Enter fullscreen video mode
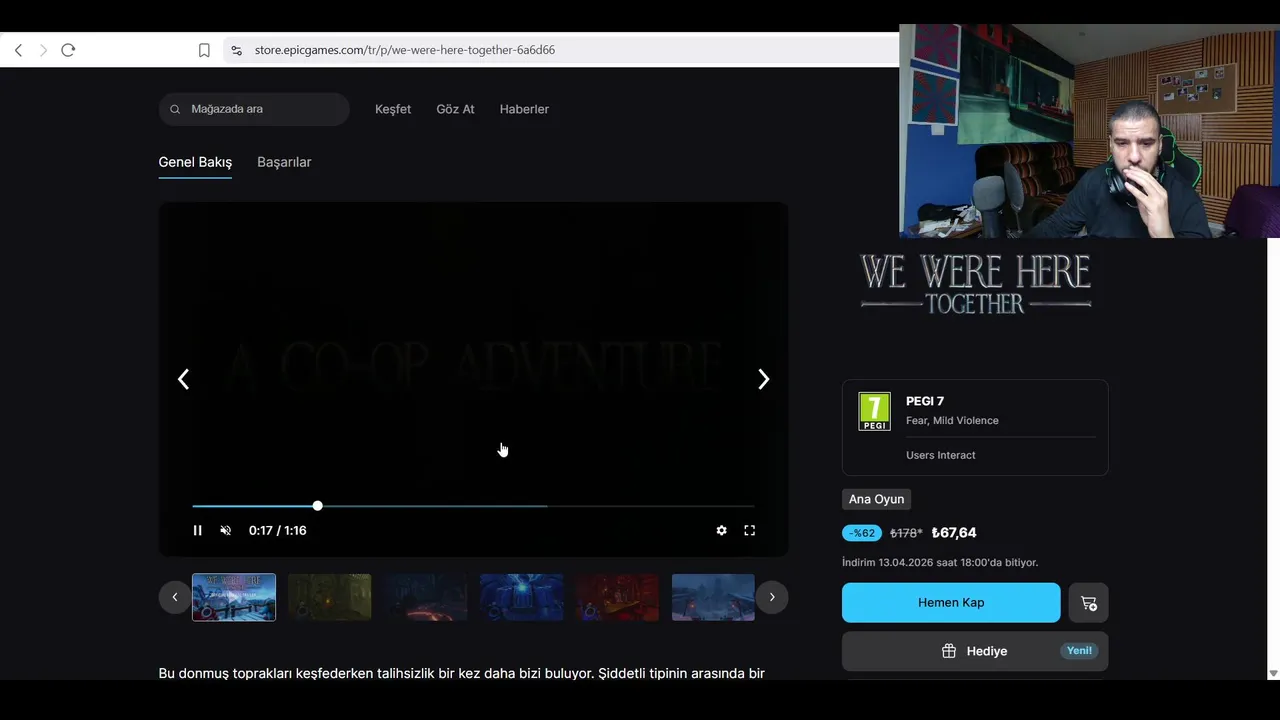 749,531
